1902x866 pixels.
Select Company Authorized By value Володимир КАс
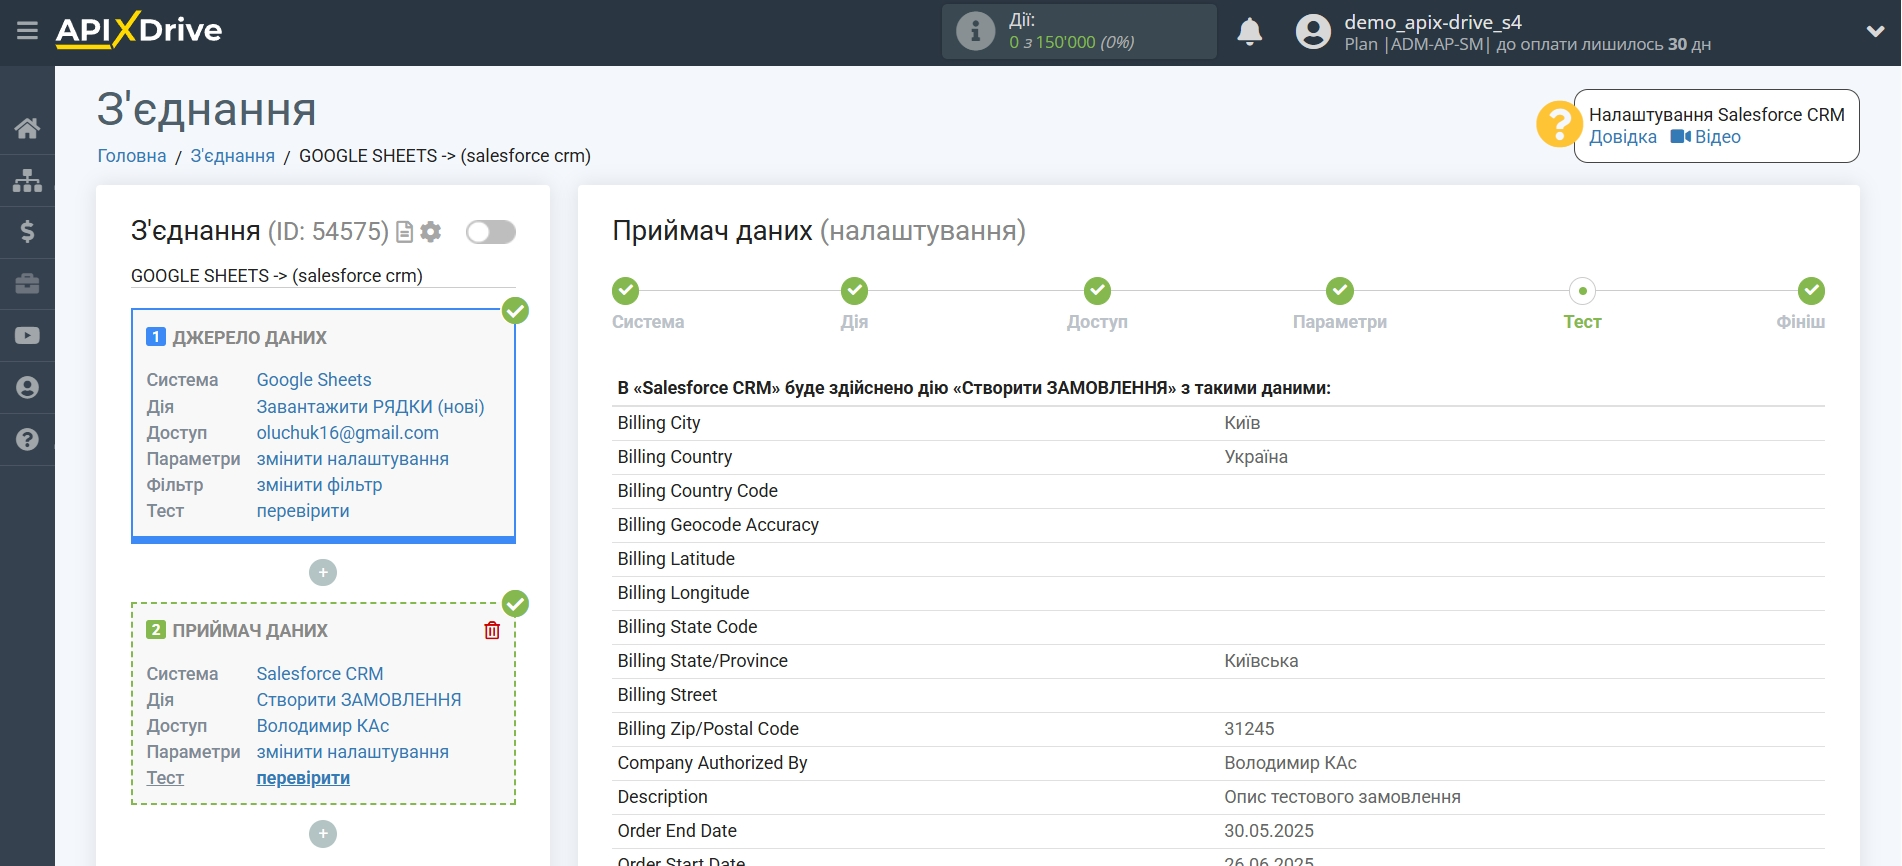tap(1290, 763)
